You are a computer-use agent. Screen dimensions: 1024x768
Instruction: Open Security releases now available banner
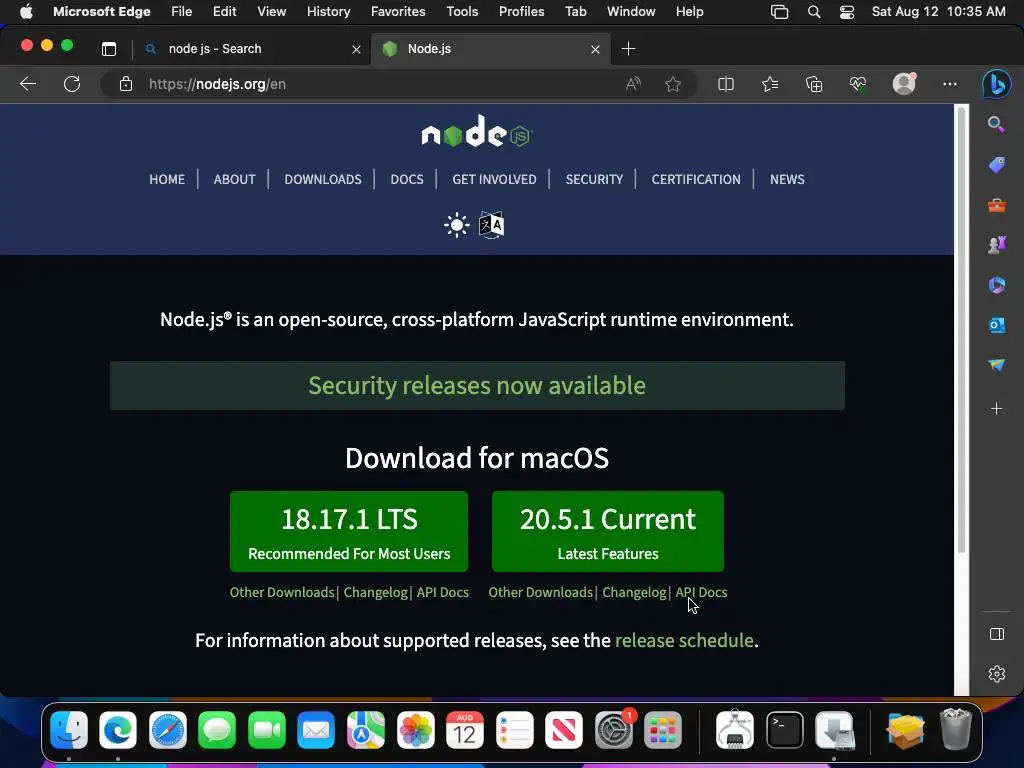477,385
